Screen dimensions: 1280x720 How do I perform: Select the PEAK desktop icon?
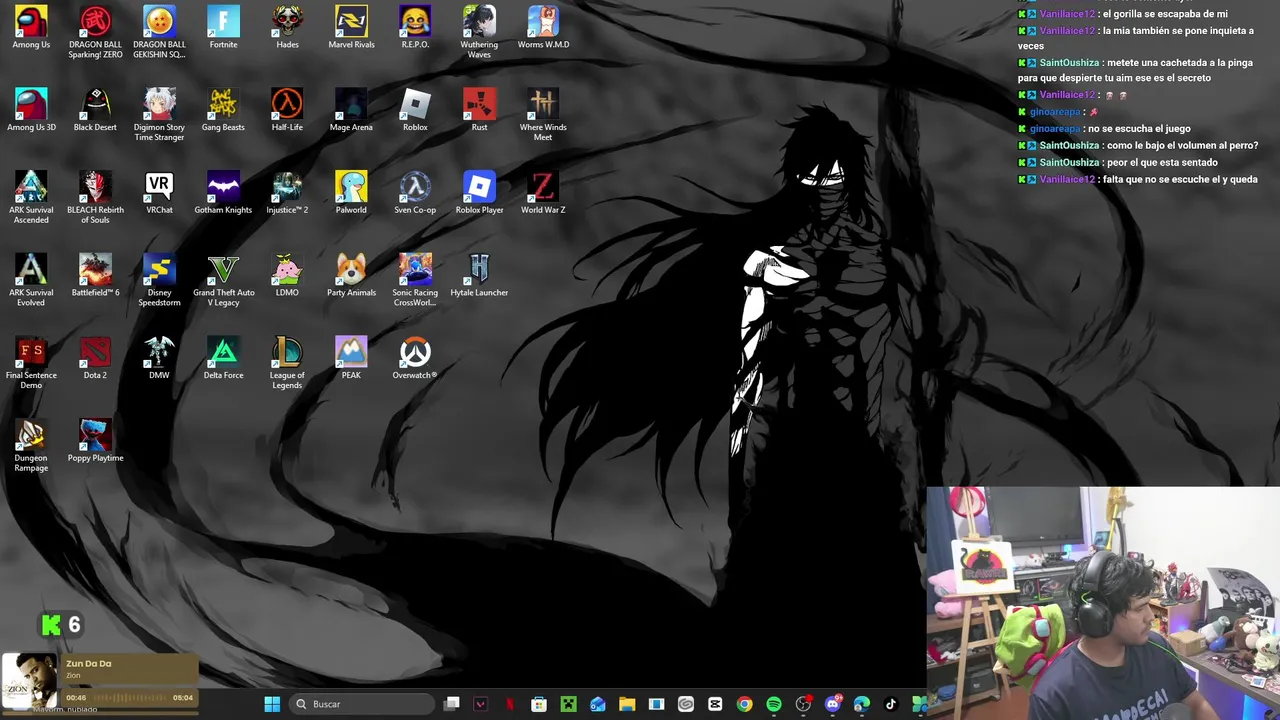coord(351,359)
